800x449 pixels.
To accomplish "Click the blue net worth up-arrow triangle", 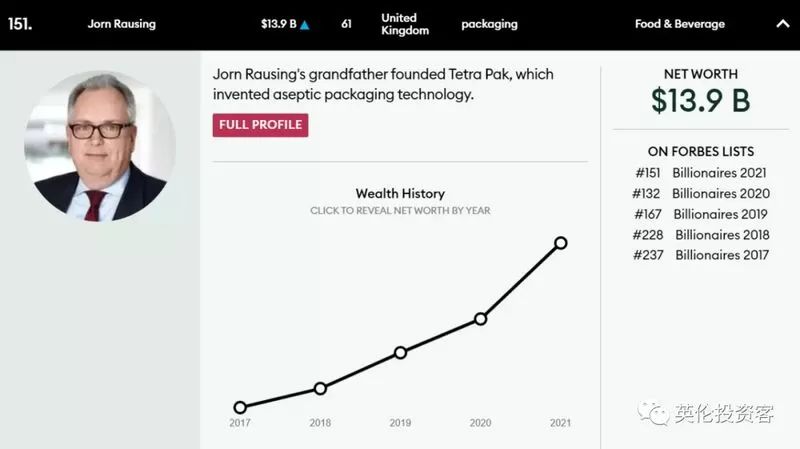I will [305, 24].
